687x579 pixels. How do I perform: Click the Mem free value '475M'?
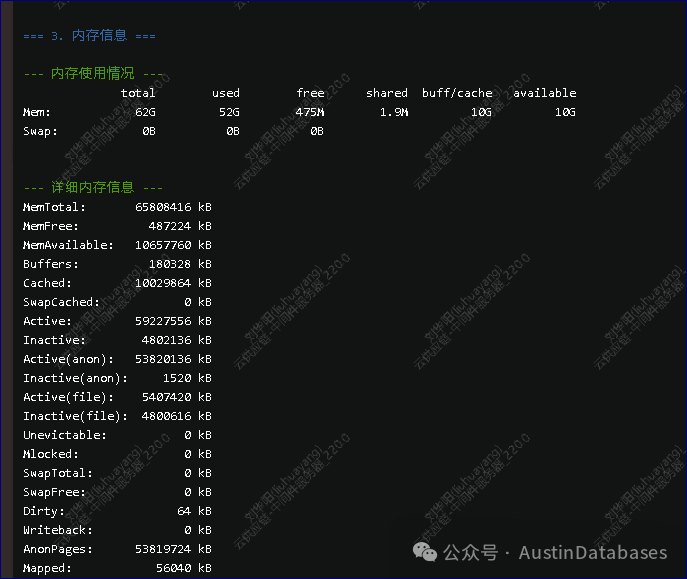point(310,112)
